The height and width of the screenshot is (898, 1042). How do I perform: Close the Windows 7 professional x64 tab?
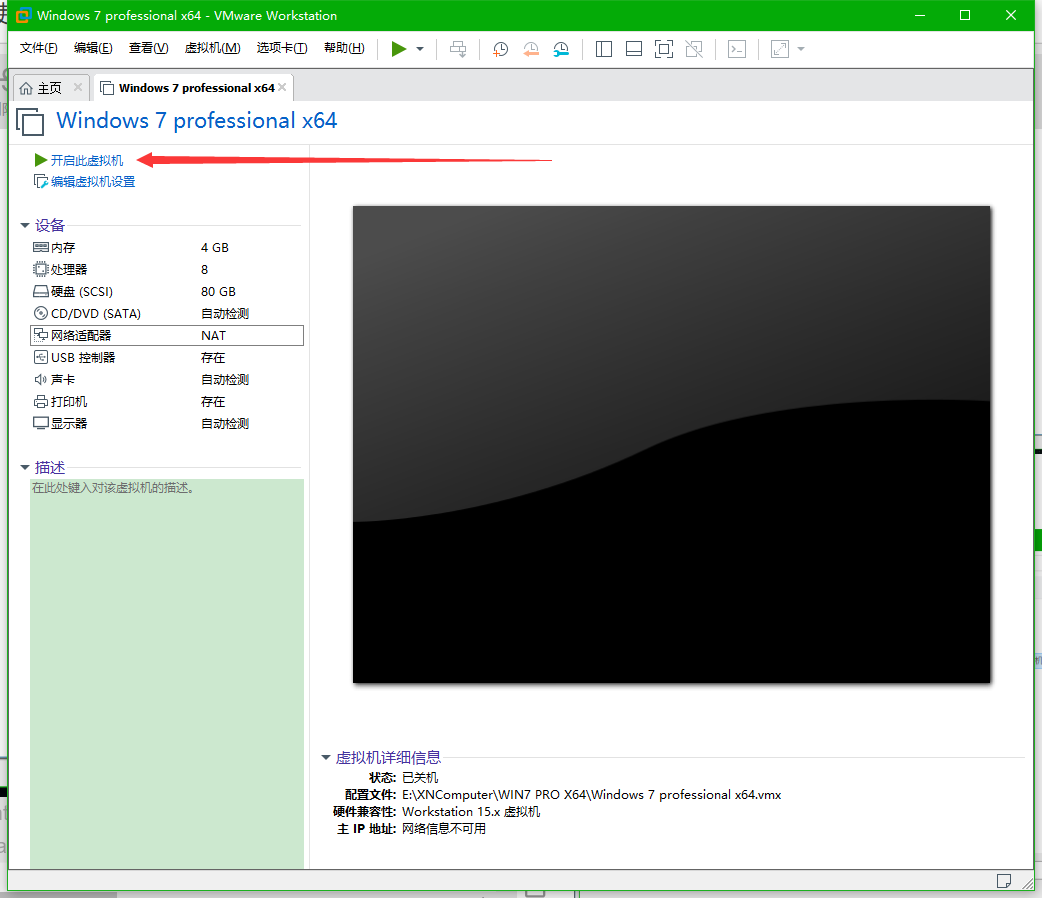coord(282,87)
